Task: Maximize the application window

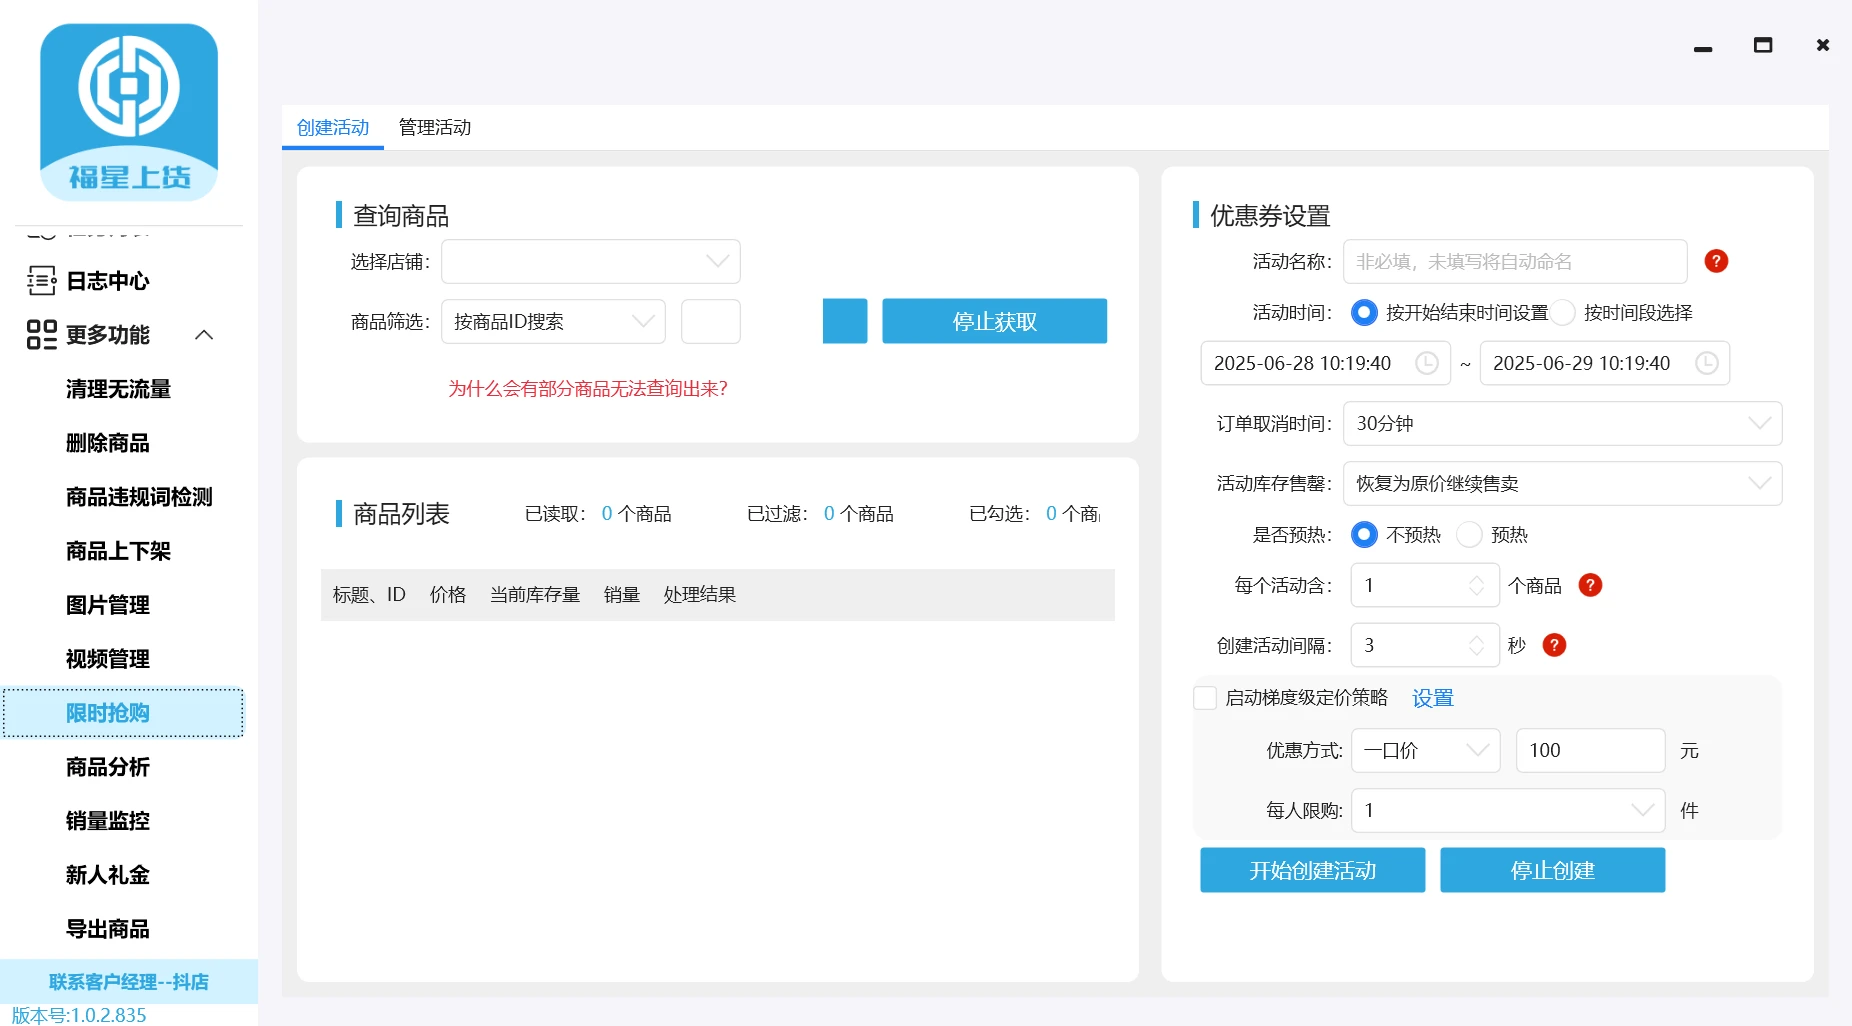Action: tap(1763, 45)
